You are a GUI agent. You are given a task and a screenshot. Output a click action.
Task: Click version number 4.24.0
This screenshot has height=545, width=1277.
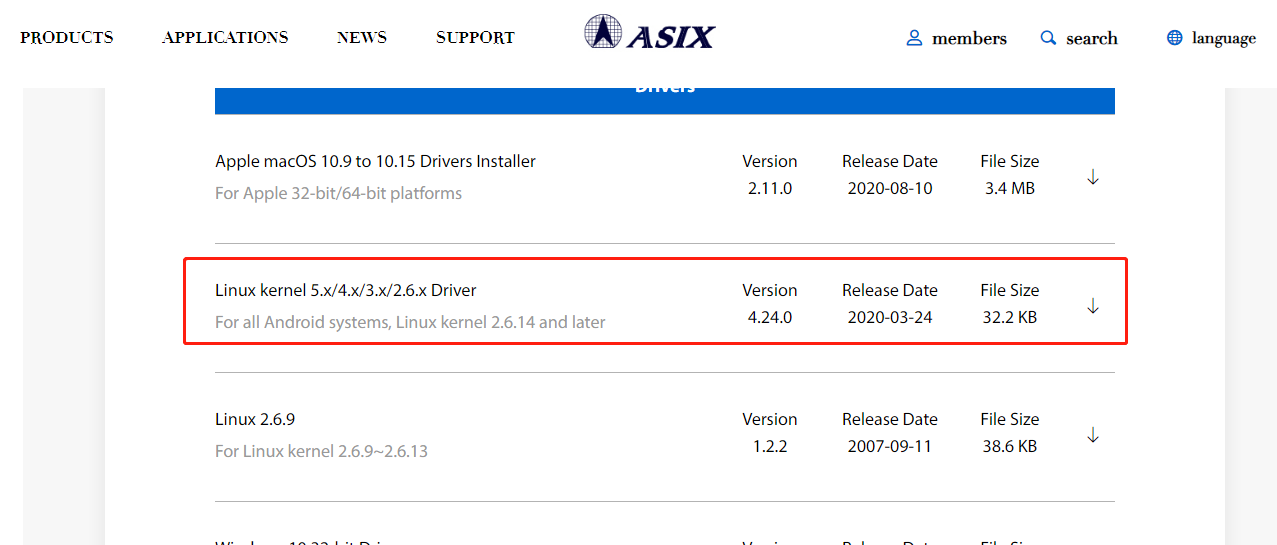(770, 317)
